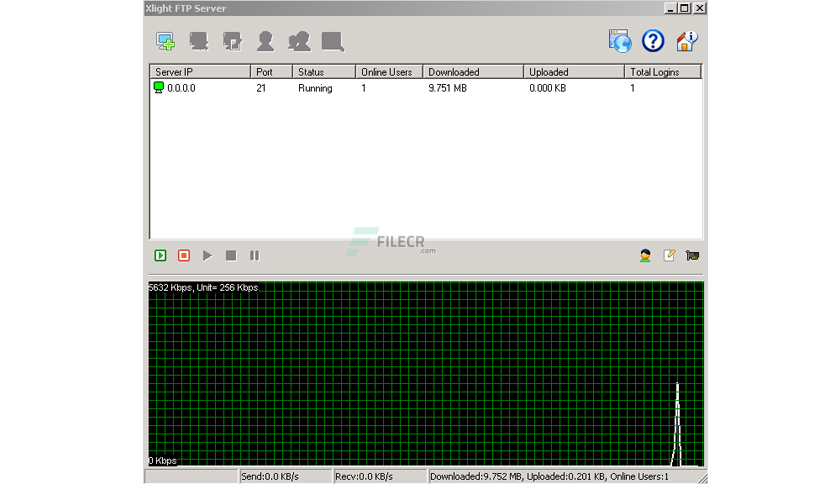The image size is (836, 484).
Task: Click the 9.751 MB downloaded cell
Action: click(x=447, y=88)
